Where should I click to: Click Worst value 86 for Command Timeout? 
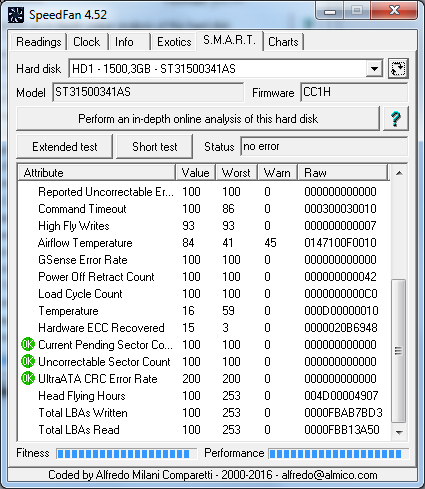click(x=228, y=209)
